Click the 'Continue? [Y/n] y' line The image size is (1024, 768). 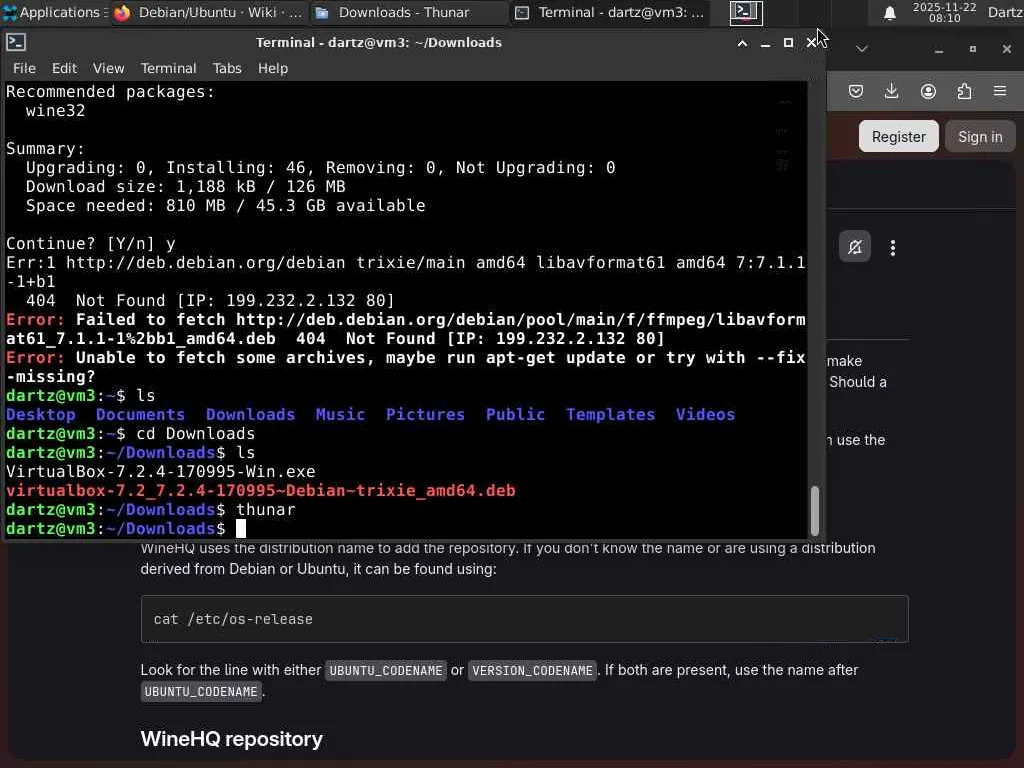click(x=91, y=244)
